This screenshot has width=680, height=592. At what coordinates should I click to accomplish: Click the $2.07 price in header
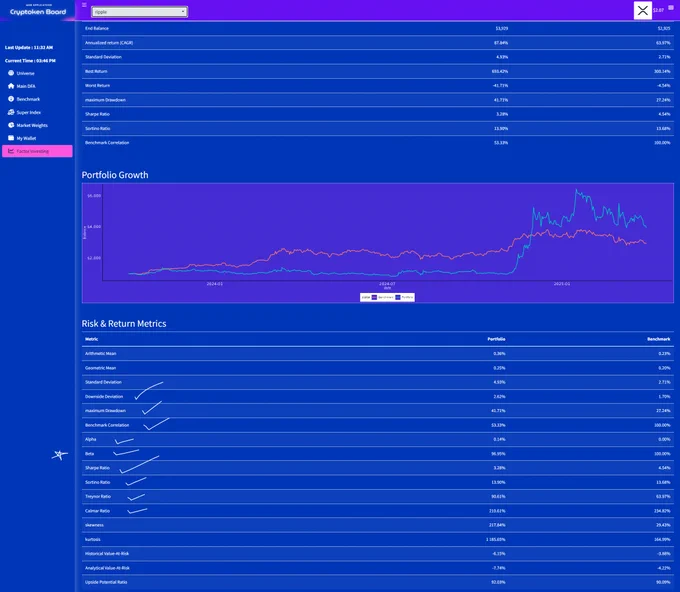coord(658,10)
